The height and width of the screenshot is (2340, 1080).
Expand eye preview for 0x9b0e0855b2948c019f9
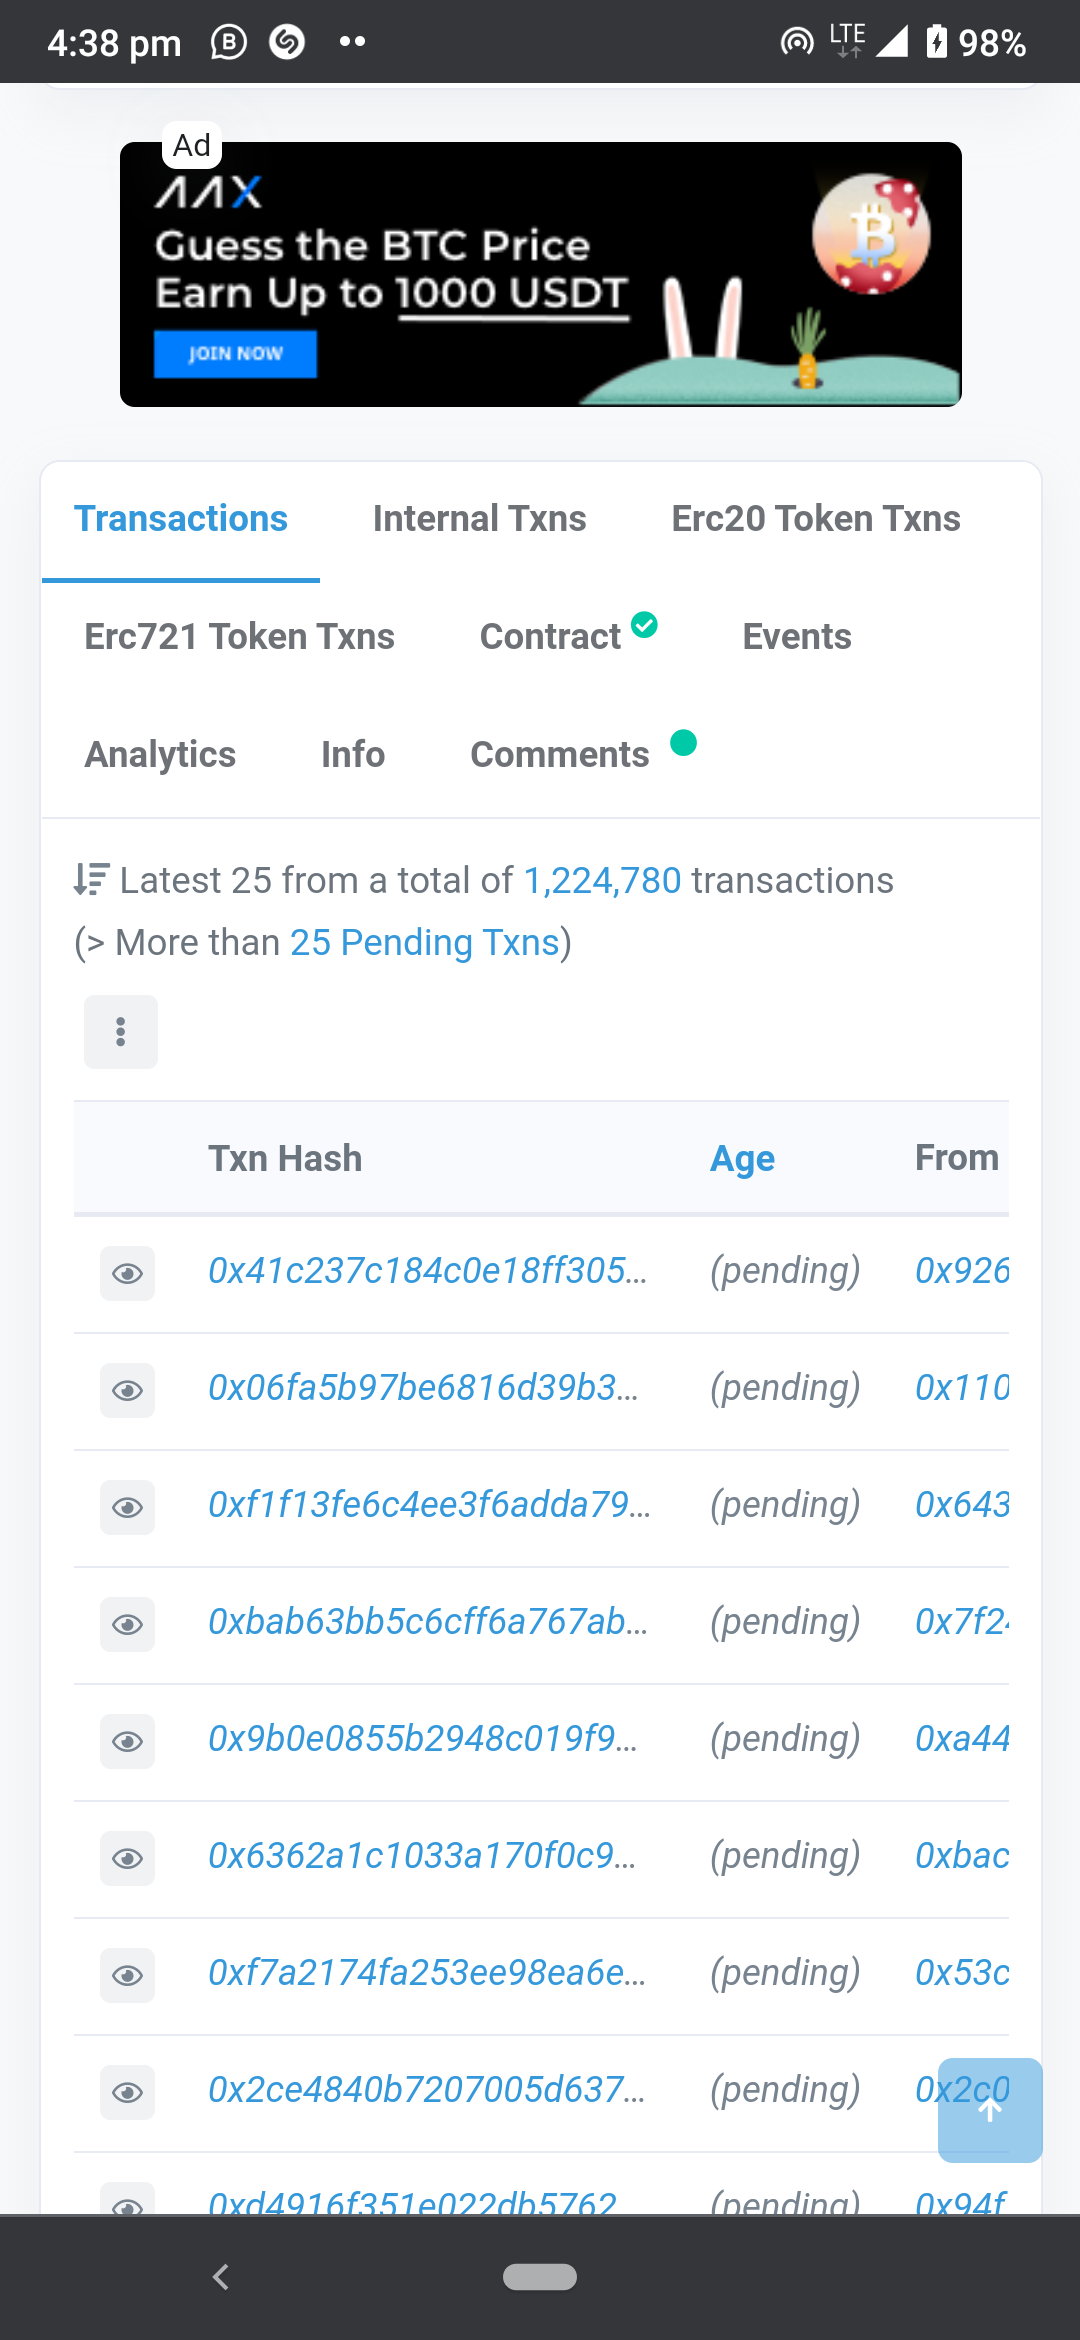tap(128, 1741)
